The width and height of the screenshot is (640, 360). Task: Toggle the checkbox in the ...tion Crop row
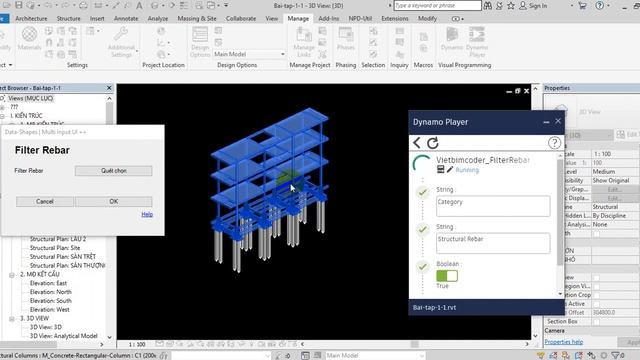[596, 295]
